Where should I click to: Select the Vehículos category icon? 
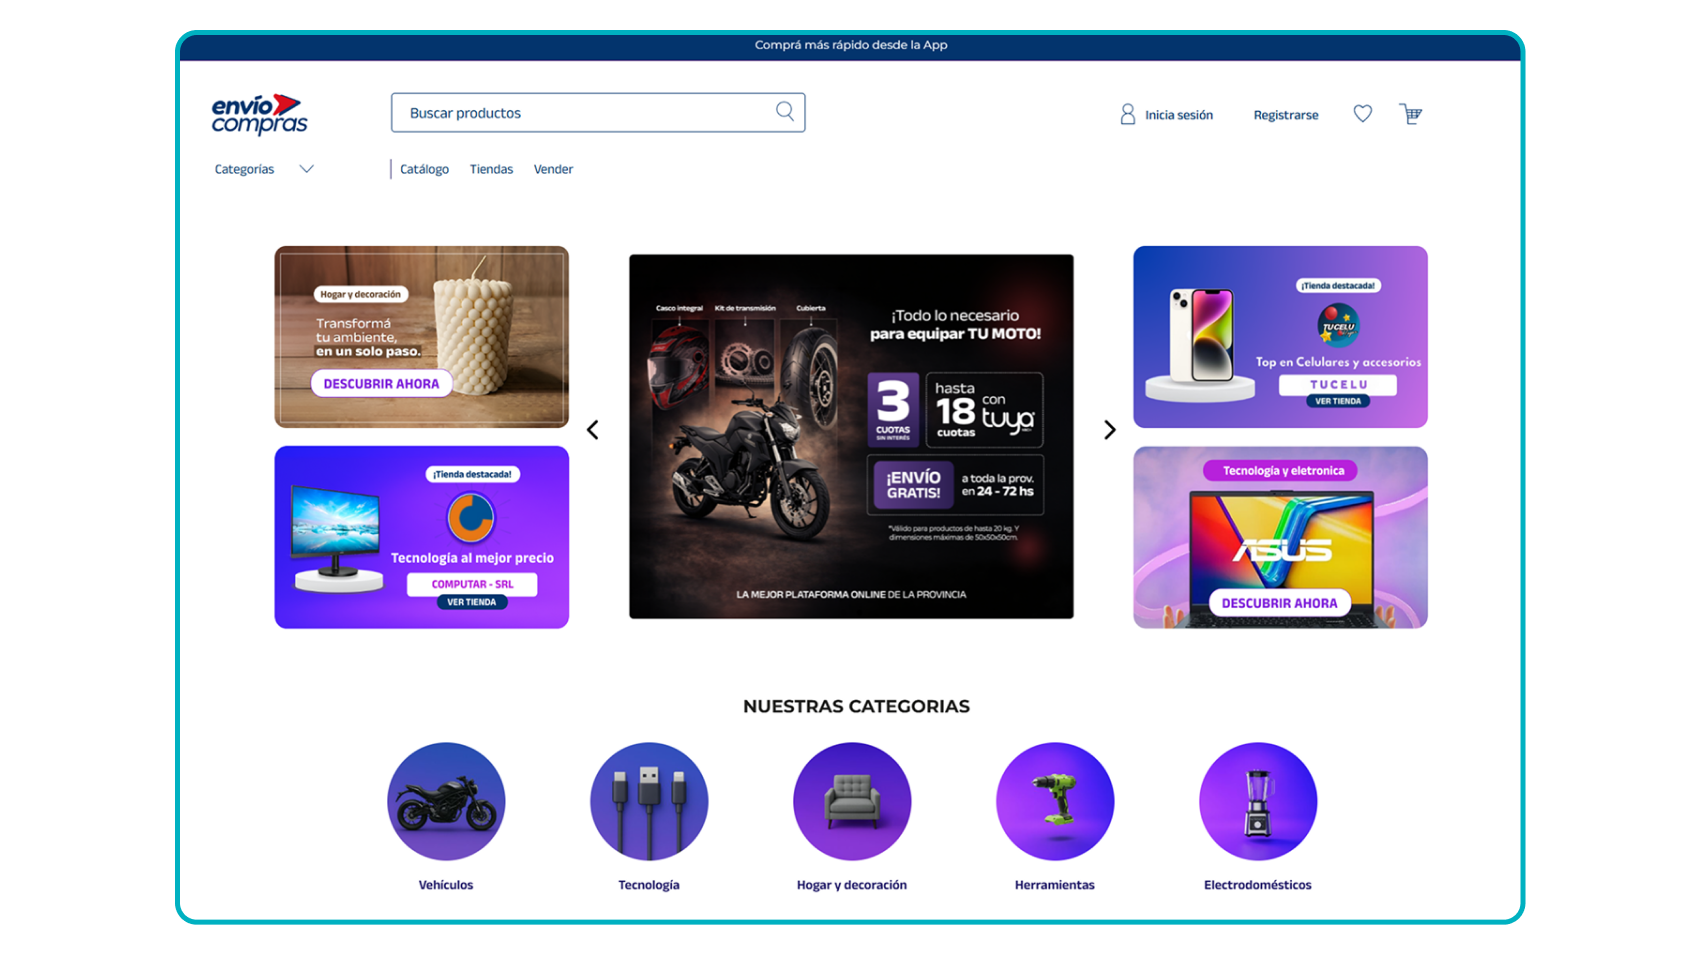(x=446, y=801)
